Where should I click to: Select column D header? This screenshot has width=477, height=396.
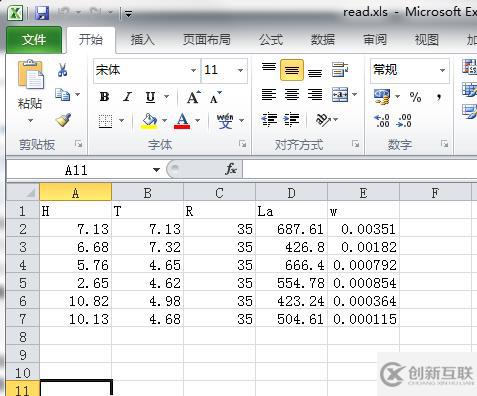pos(291,193)
